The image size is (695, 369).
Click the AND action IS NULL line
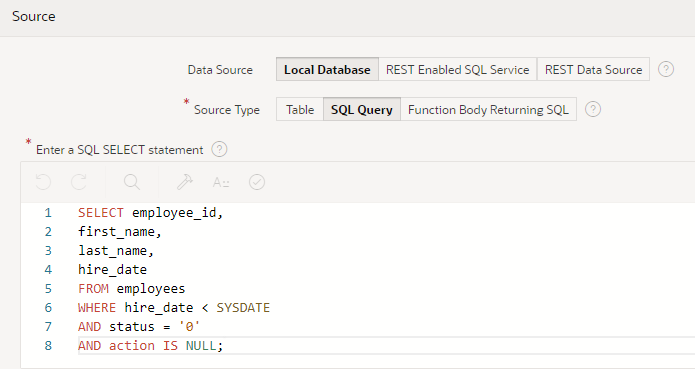click(151, 346)
